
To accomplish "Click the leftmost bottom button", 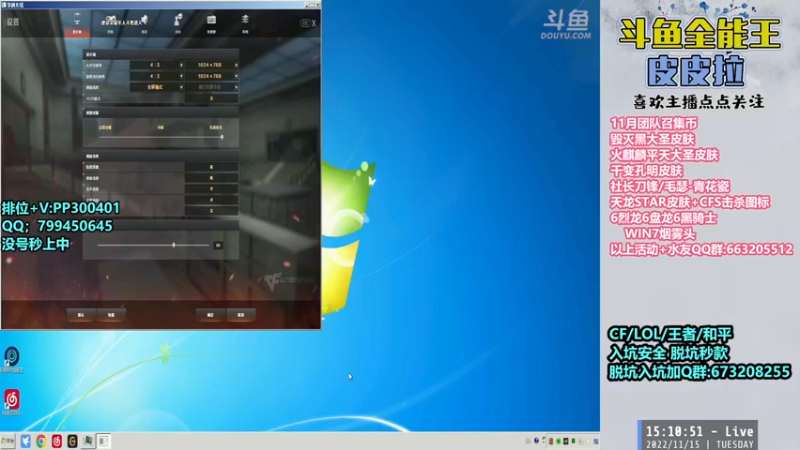I will point(81,315).
